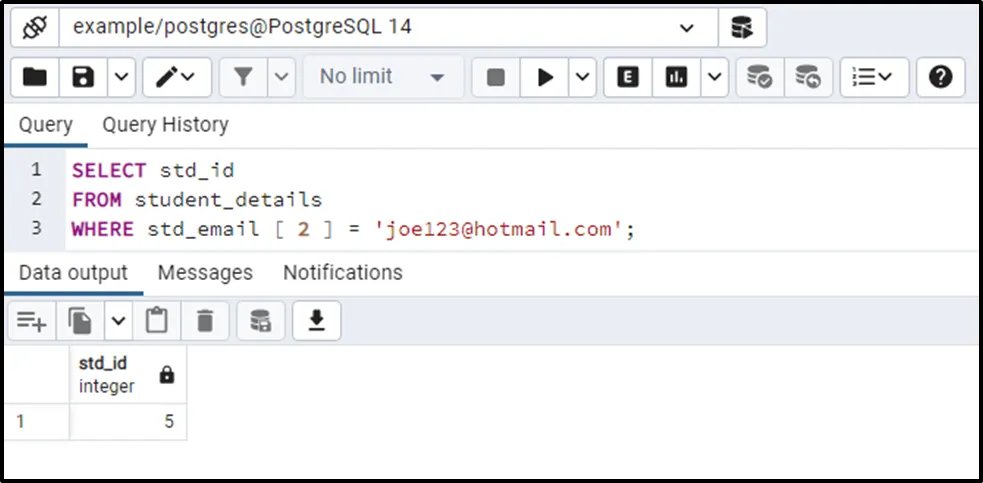Stop the running query

coord(495,77)
